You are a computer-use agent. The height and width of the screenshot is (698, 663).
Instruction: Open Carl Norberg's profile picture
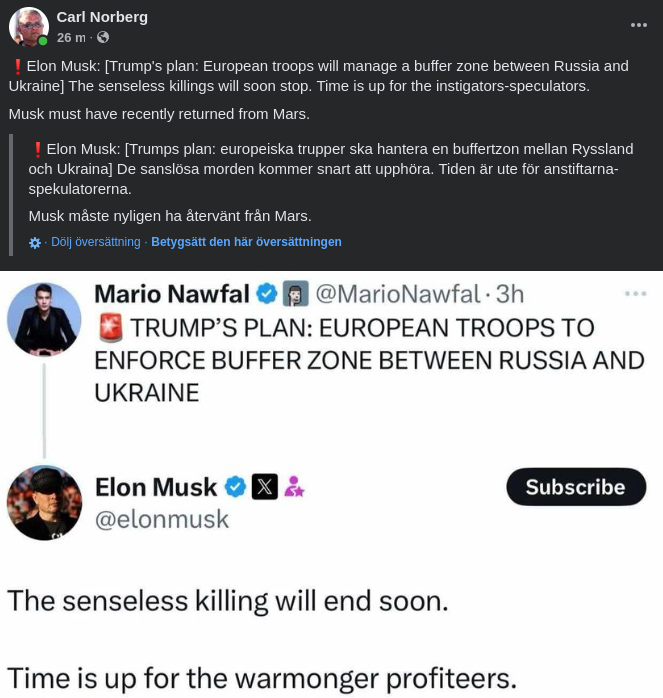[x=28, y=27]
